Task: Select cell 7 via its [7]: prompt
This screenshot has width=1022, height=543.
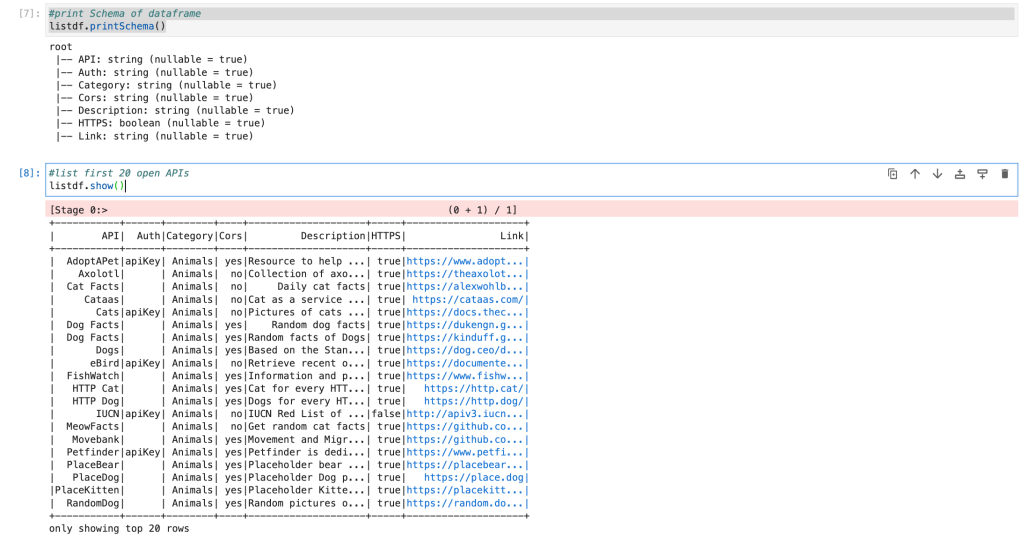Action: click(x=29, y=13)
